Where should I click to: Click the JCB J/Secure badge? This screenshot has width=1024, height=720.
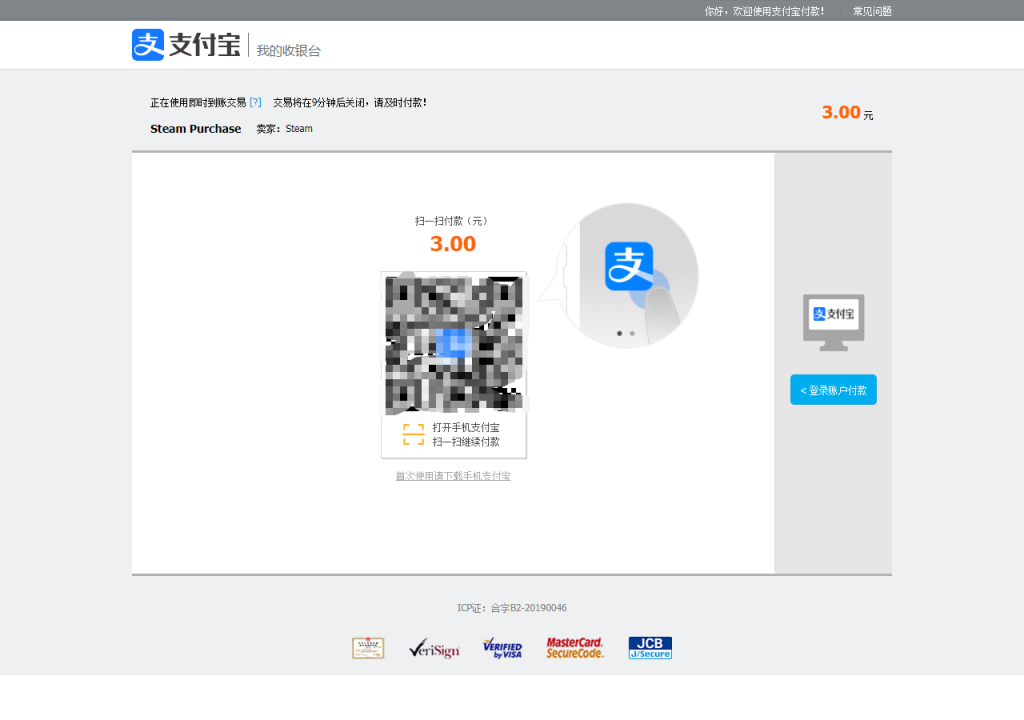pyautogui.click(x=650, y=648)
